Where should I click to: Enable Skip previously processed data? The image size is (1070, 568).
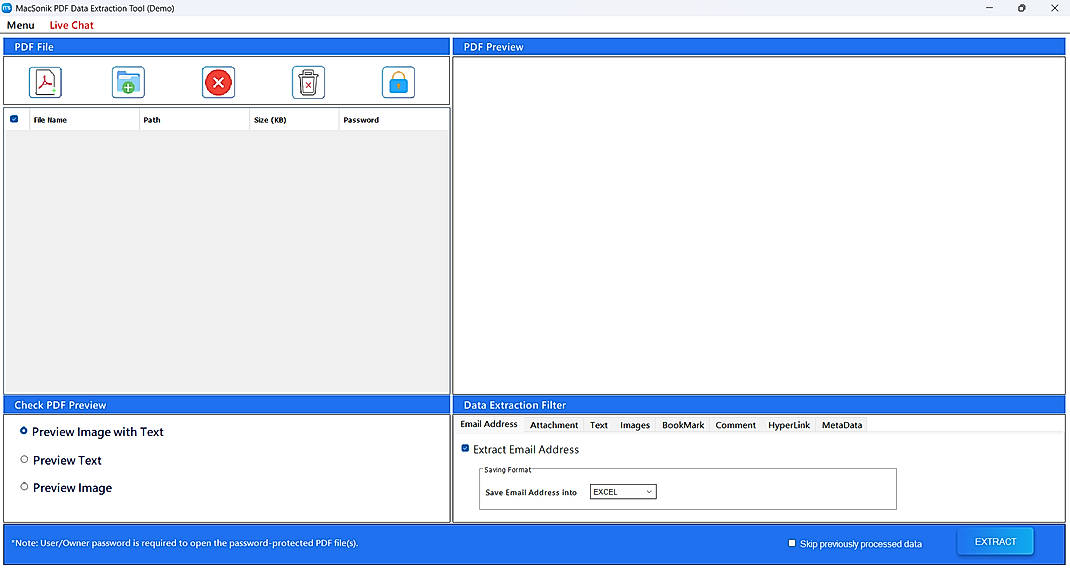[792, 543]
